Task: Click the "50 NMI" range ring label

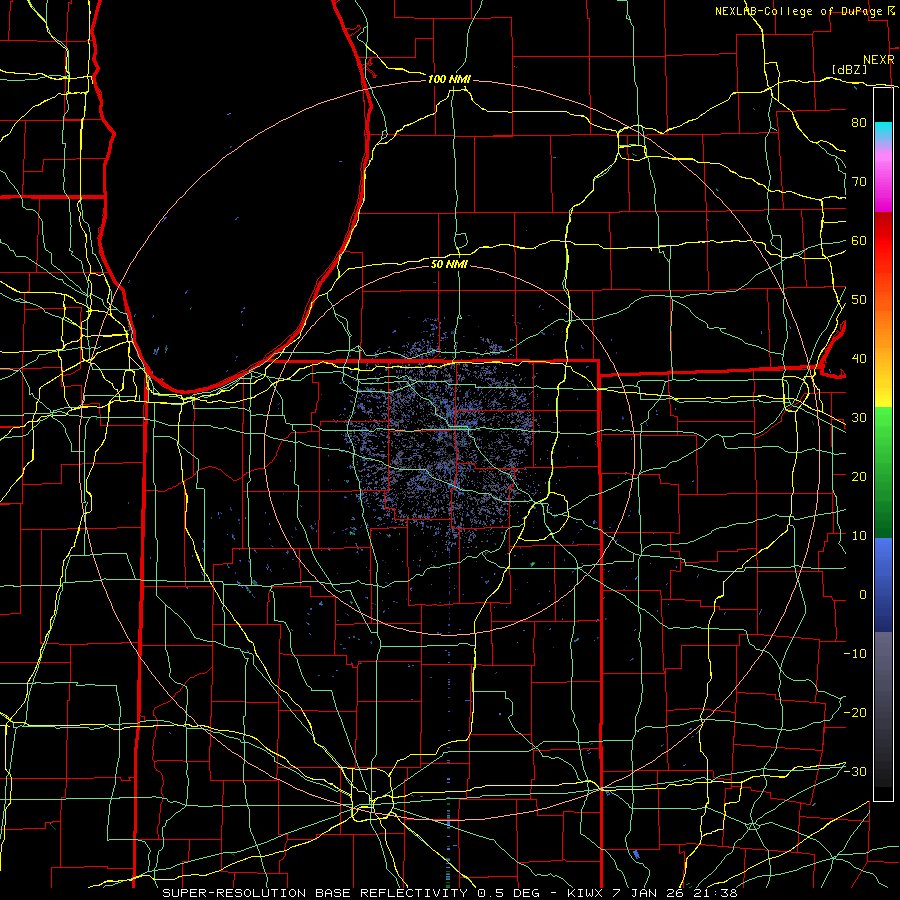Action: [449, 264]
